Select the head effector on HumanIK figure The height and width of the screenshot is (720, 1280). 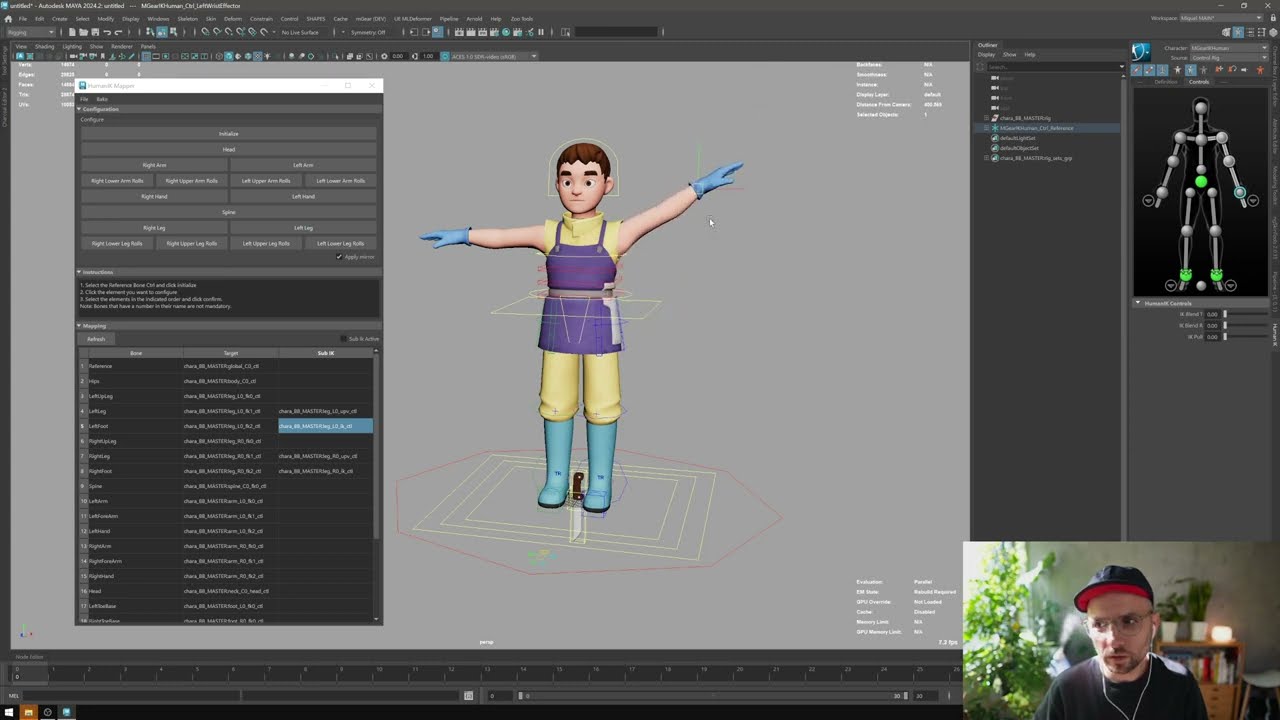1200,106
